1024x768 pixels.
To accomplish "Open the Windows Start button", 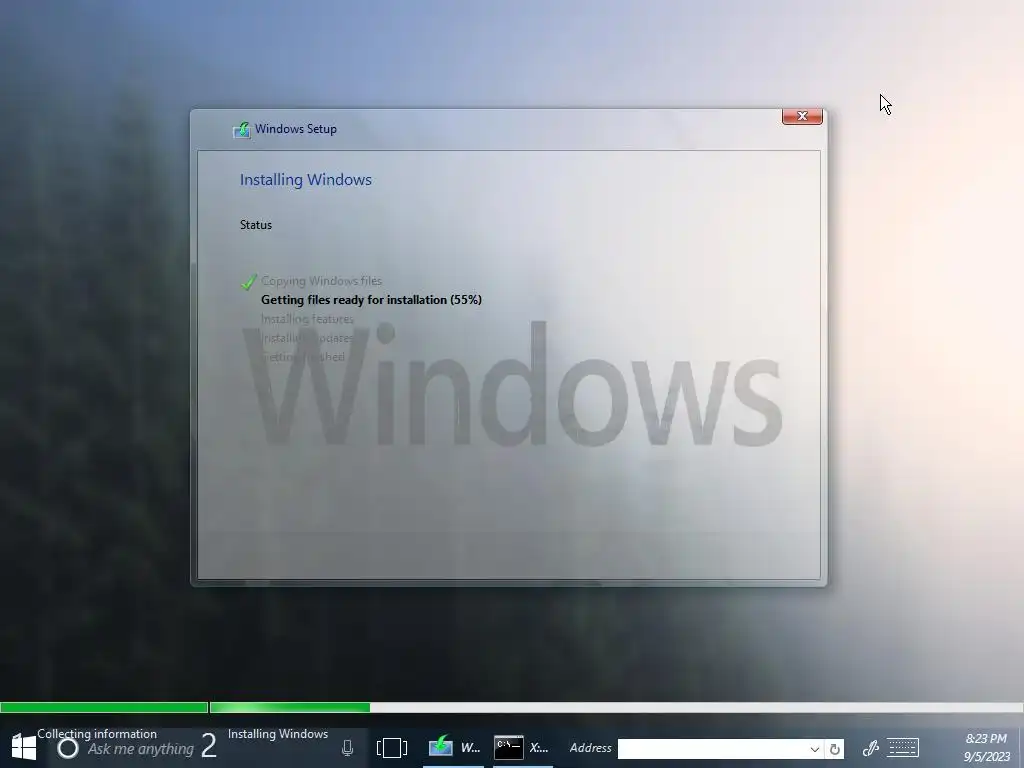I will click(x=24, y=747).
